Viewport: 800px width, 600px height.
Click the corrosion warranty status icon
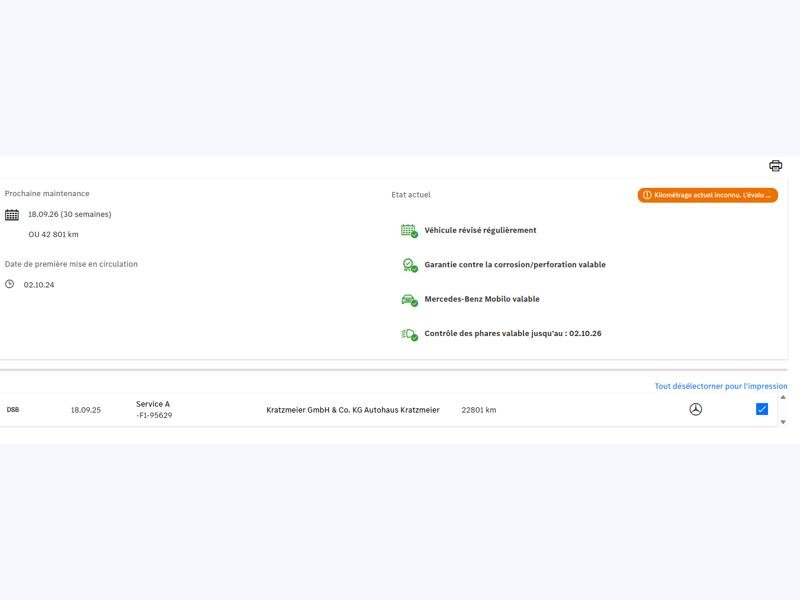409,265
